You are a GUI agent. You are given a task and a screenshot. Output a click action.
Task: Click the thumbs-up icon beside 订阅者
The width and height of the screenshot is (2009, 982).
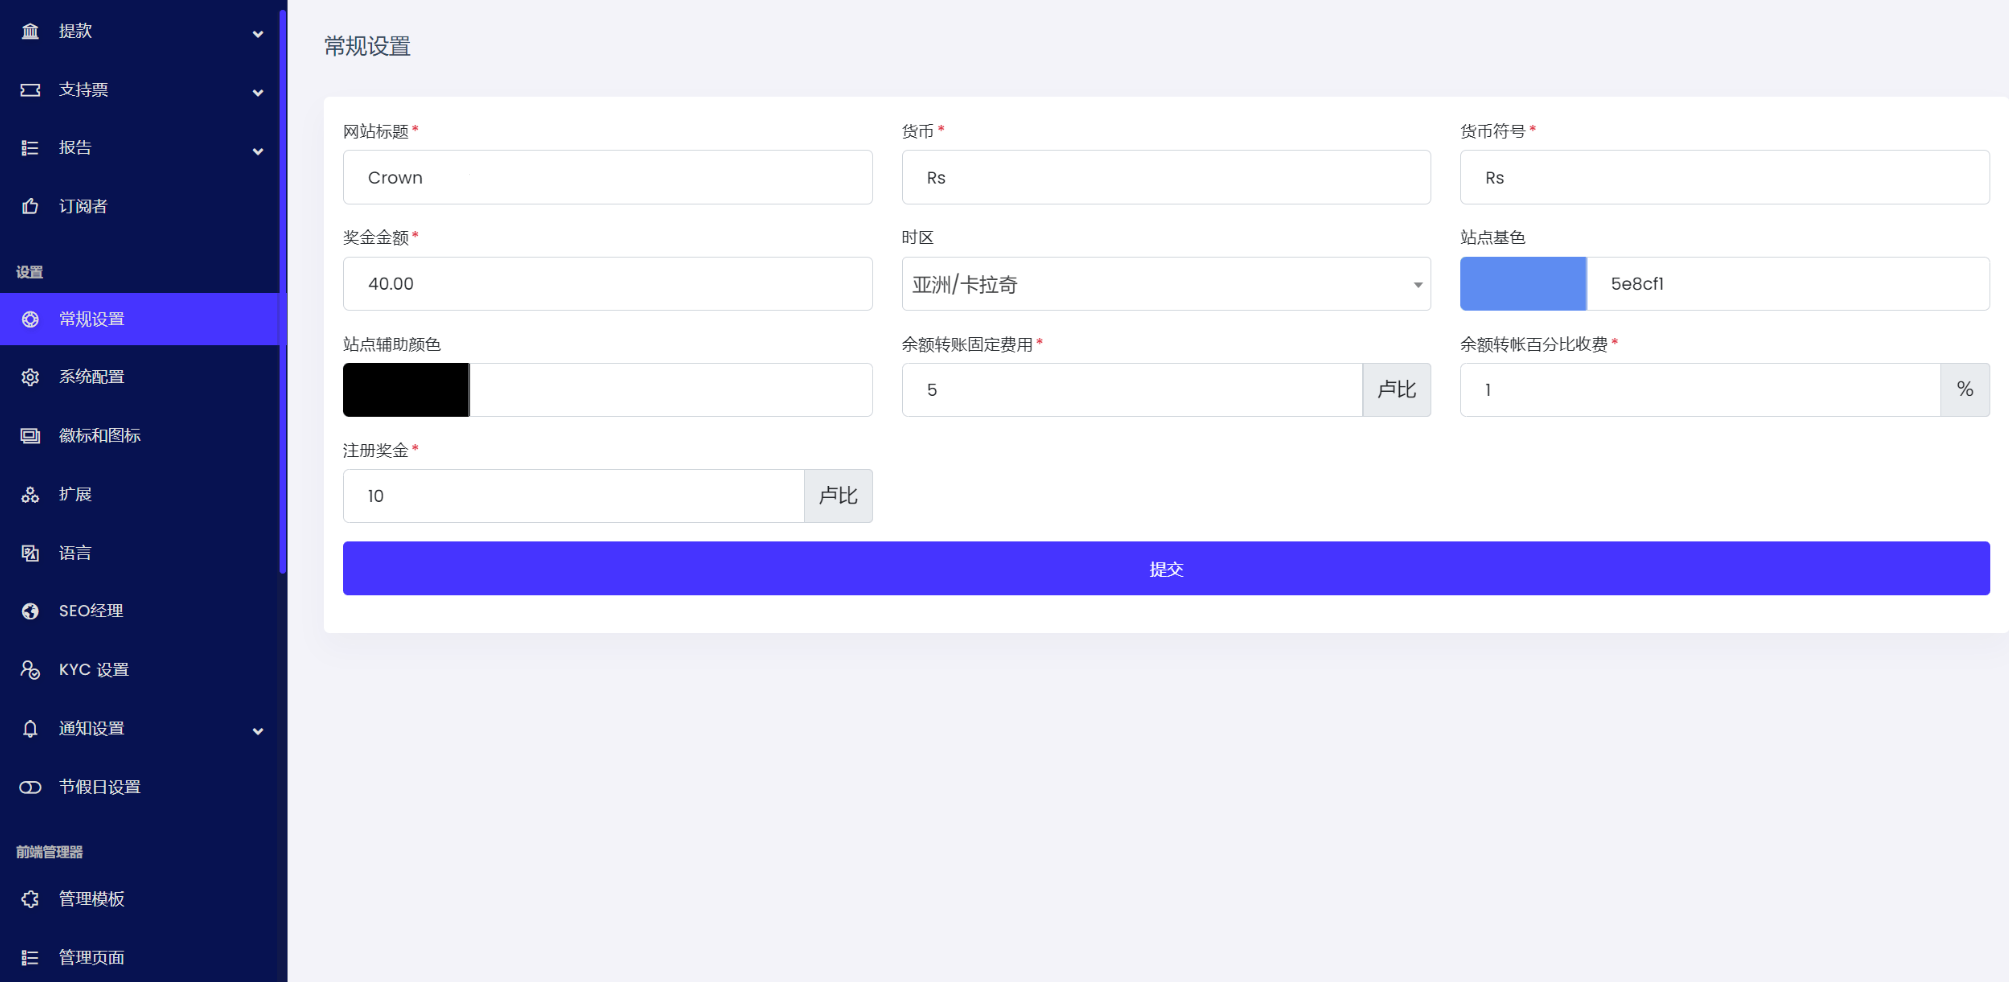30,207
